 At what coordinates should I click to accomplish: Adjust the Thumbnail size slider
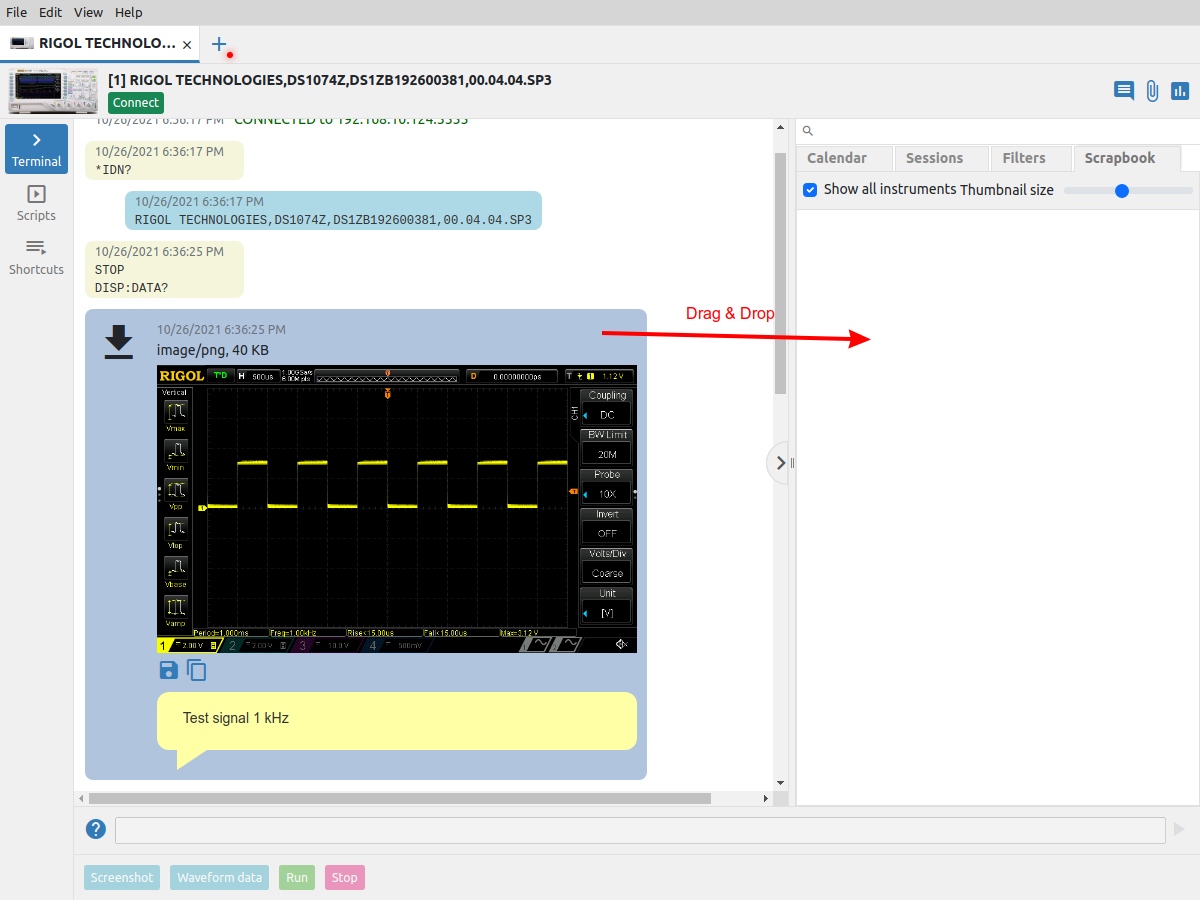coord(1128,190)
